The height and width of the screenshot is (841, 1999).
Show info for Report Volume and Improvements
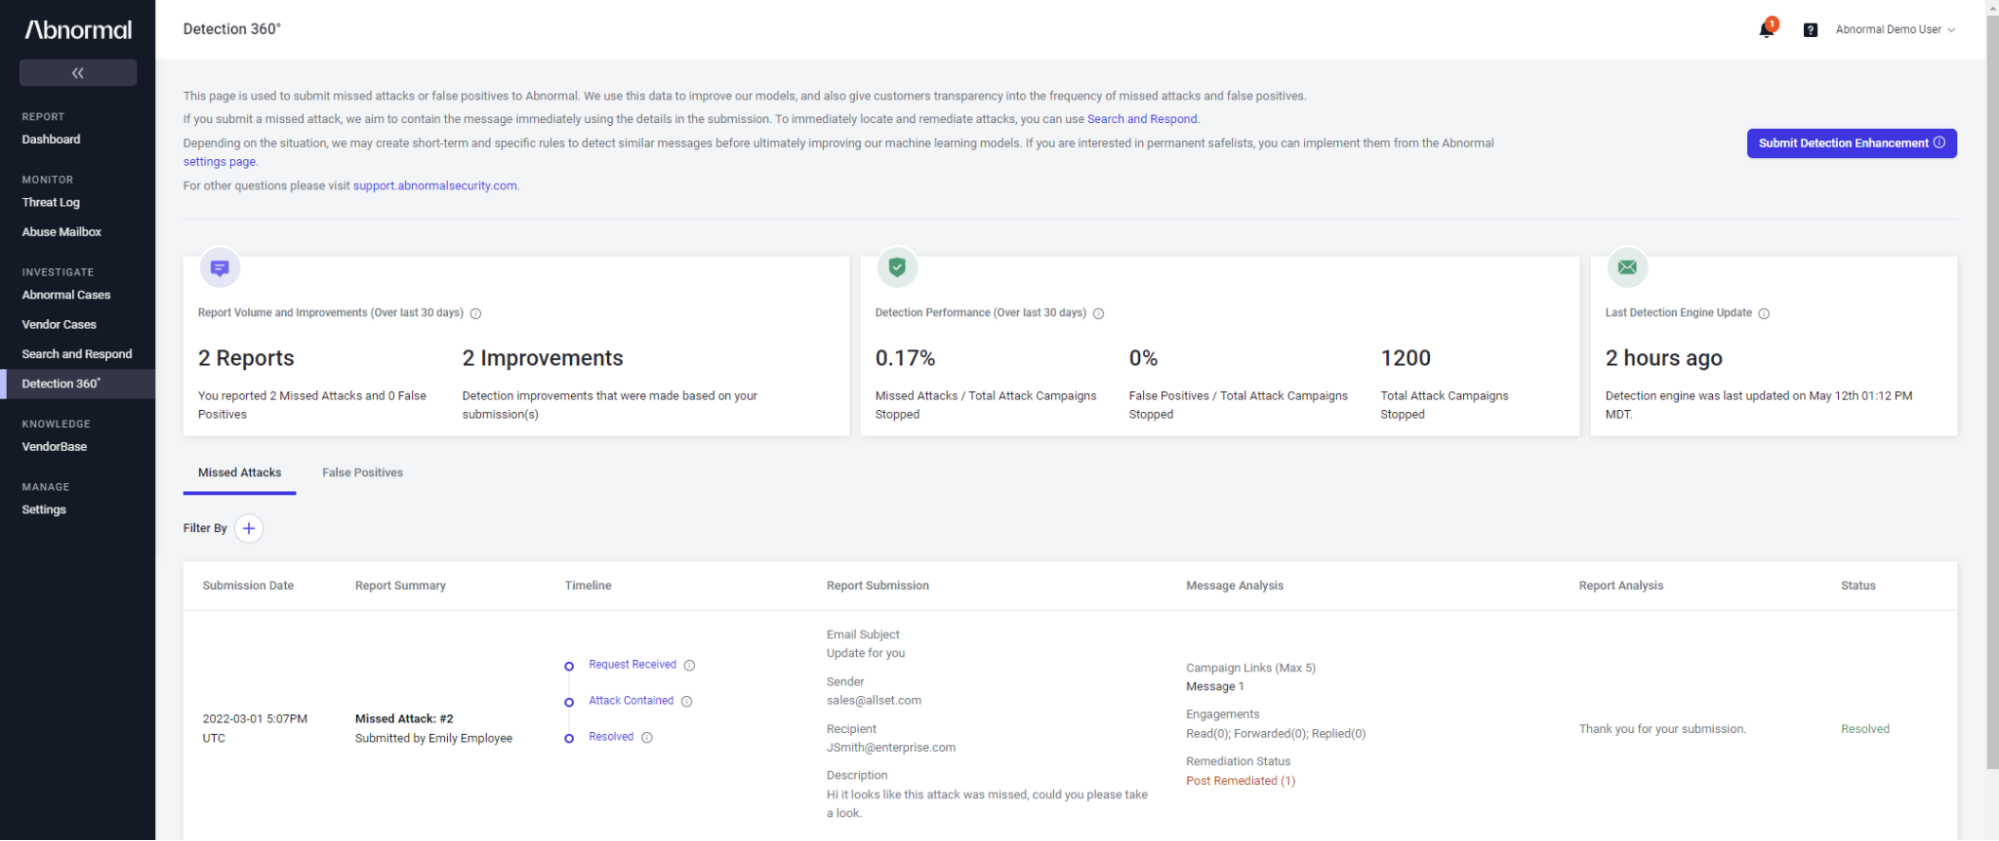[x=476, y=313]
